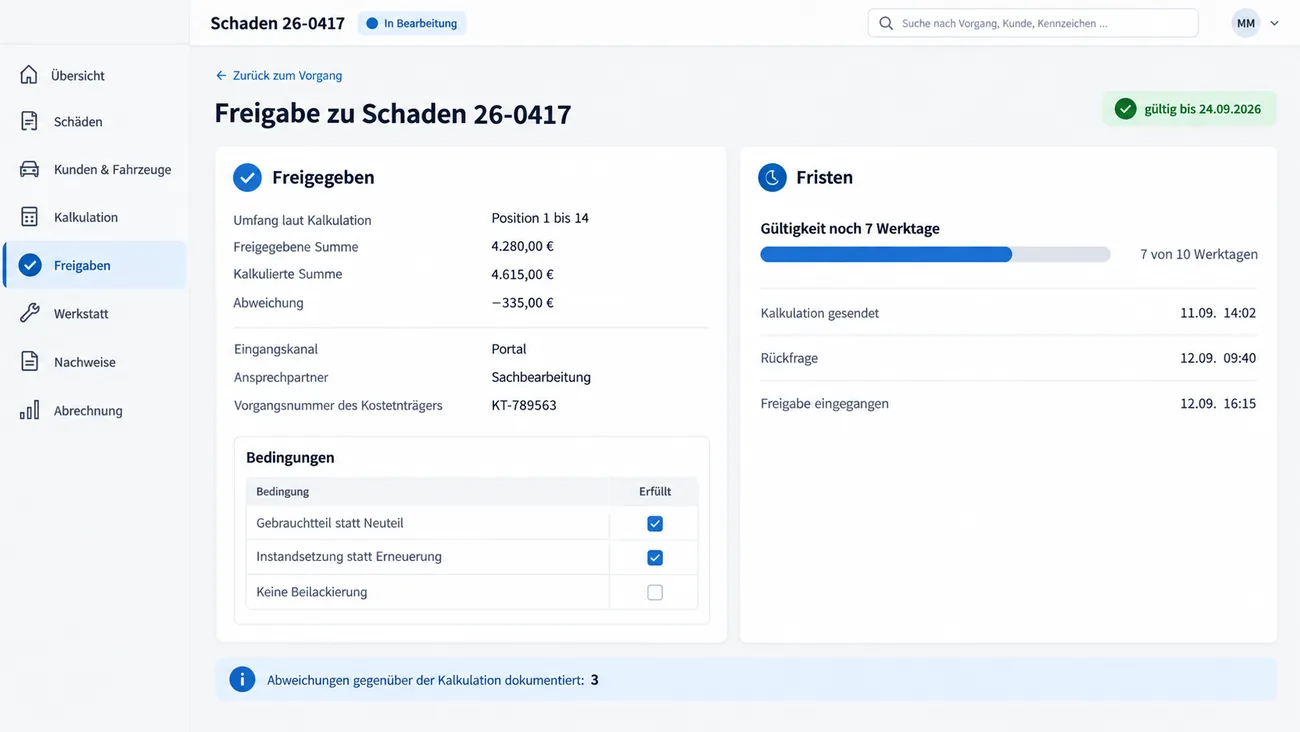
Task: Click the Gebrauchtteil statt Neuteil label
Action: click(x=330, y=523)
